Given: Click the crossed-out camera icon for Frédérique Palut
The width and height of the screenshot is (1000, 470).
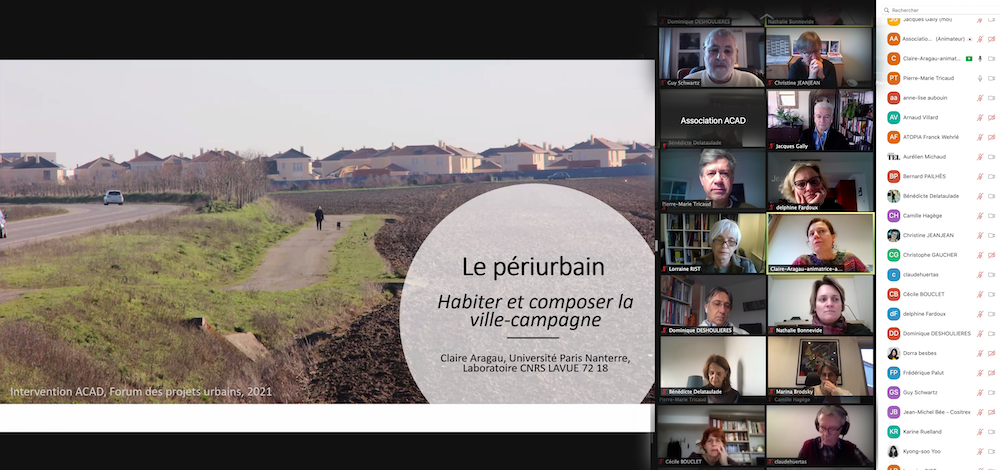Looking at the screenshot, I should tap(992, 372).
